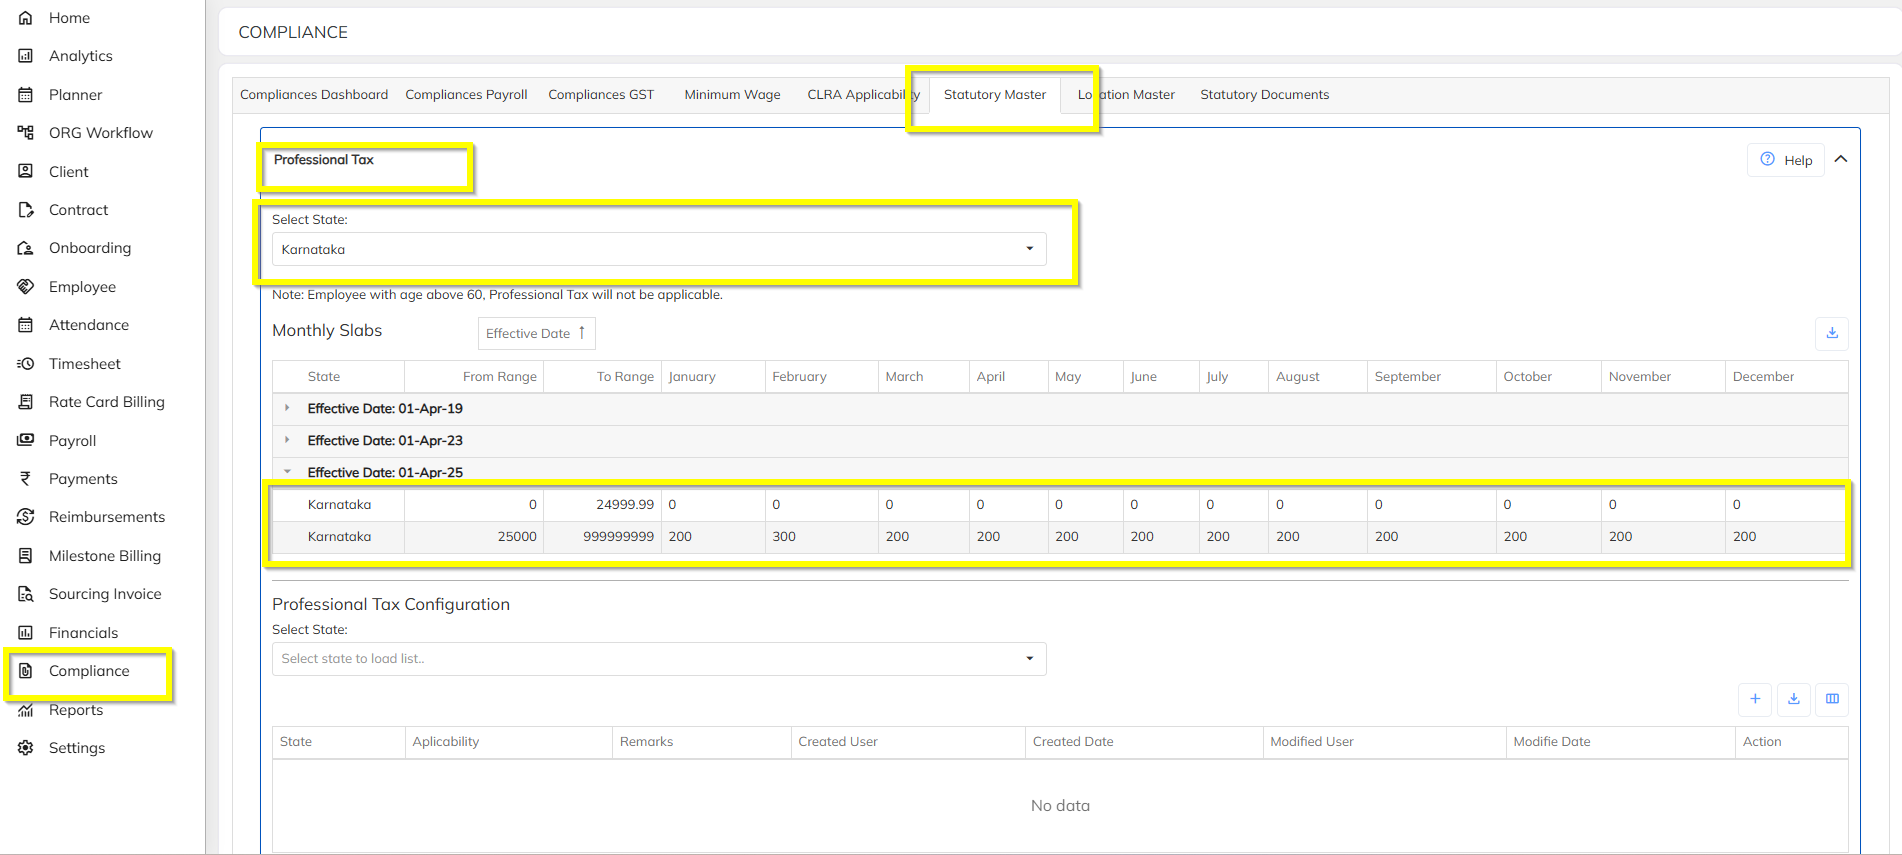Viewport: 1902px width, 855px height.
Task: Open the Reports section
Action: point(76,710)
